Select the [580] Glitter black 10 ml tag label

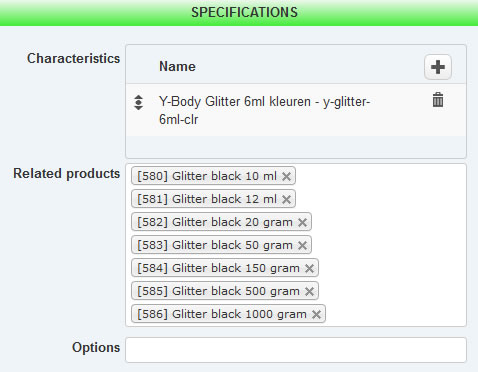207,176
